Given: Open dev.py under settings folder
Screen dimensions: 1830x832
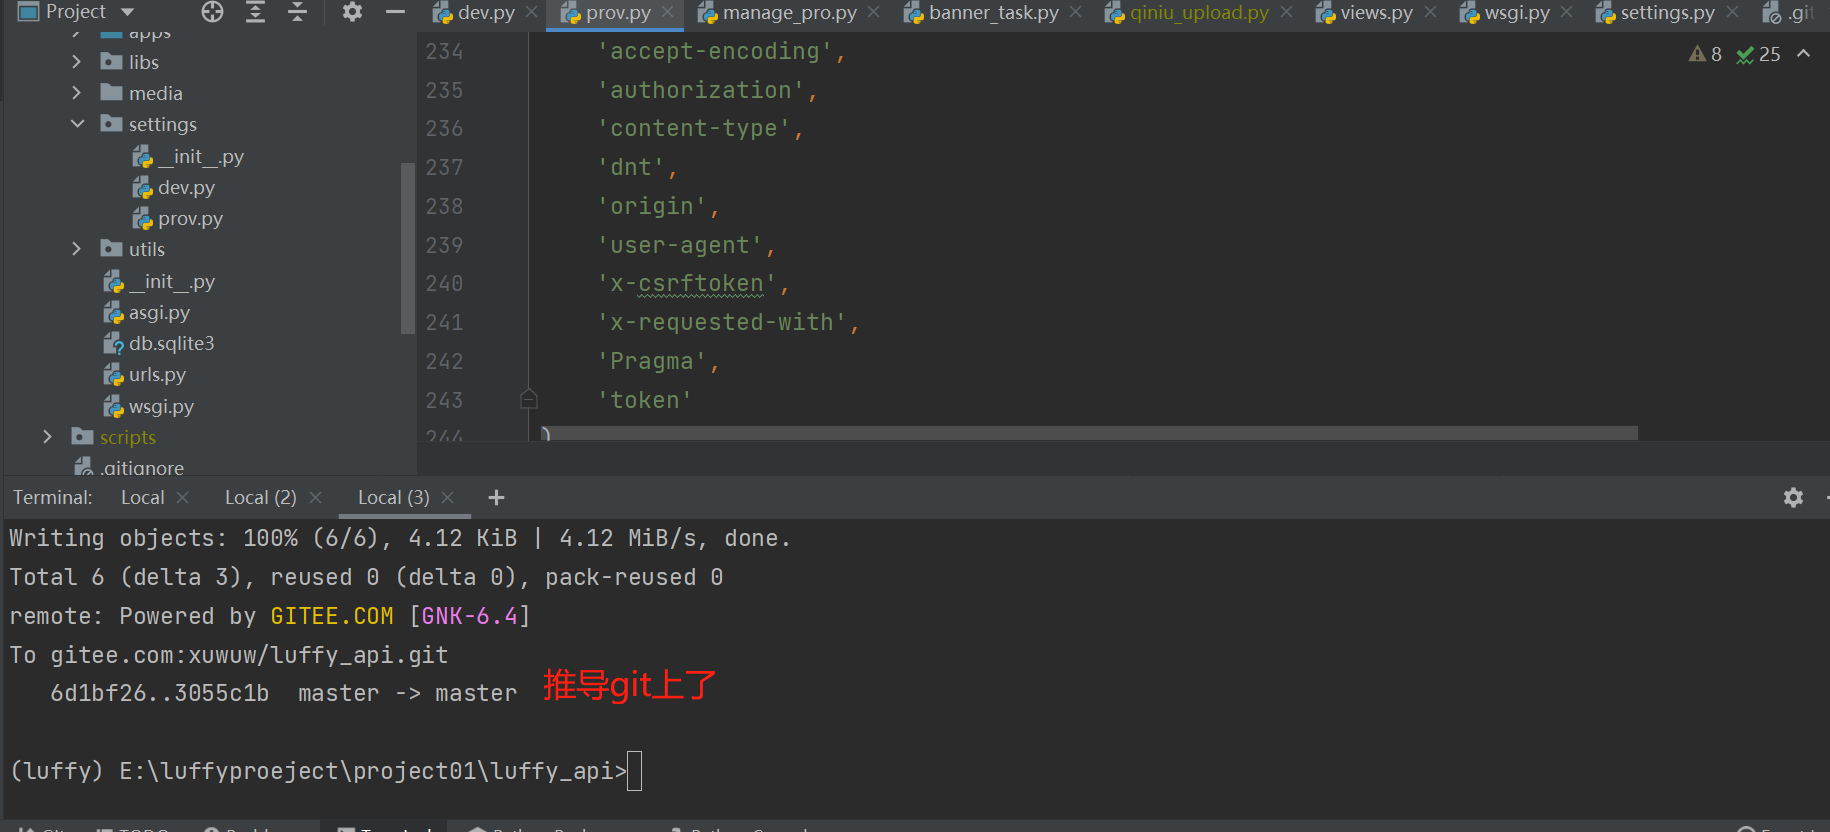Looking at the screenshot, I should coord(174,187).
